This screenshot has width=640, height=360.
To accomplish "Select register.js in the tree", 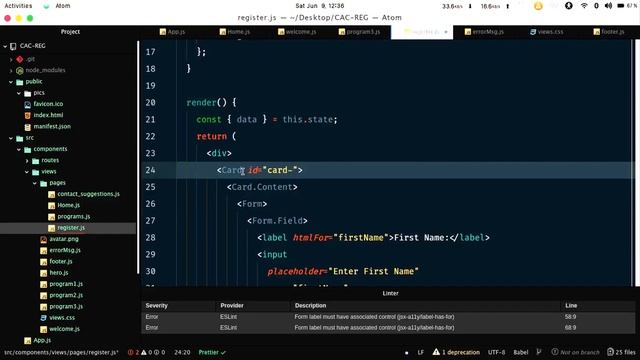I will coord(71,228).
